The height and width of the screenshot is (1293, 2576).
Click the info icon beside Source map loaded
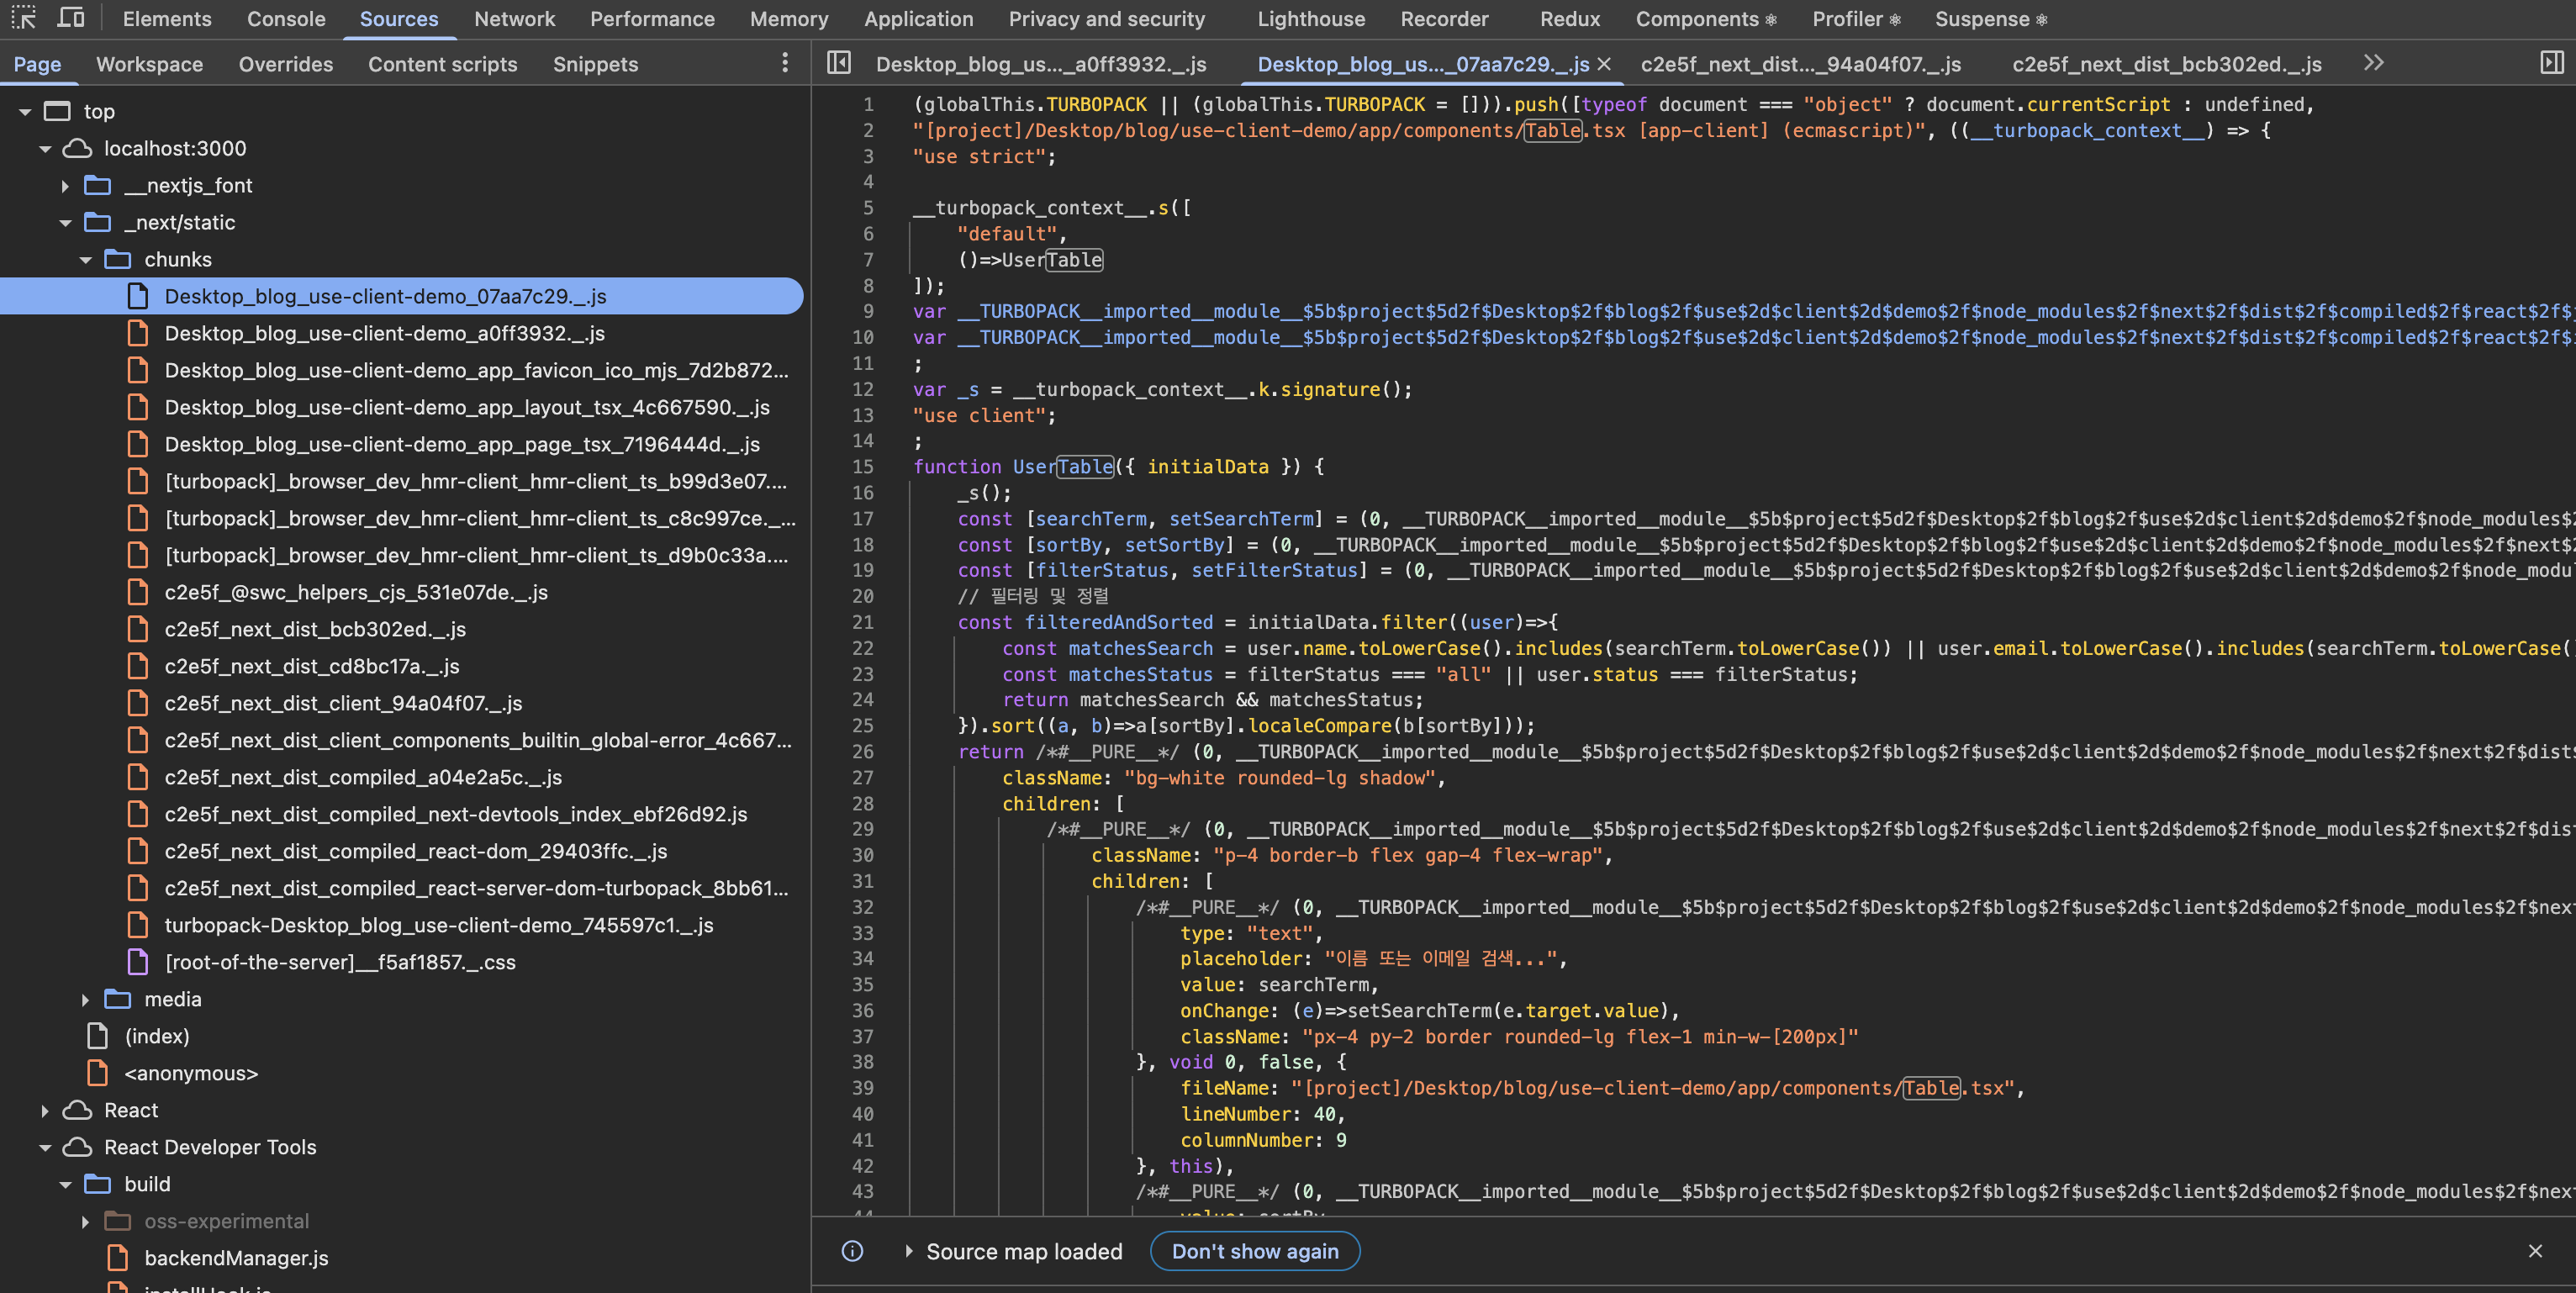(x=851, y=1251)
